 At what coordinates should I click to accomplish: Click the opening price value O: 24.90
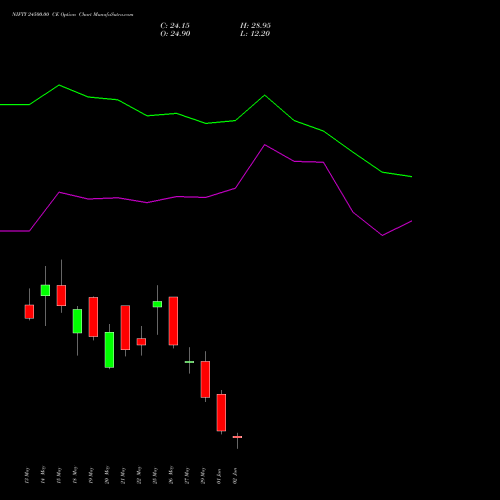tap(175, 34)
